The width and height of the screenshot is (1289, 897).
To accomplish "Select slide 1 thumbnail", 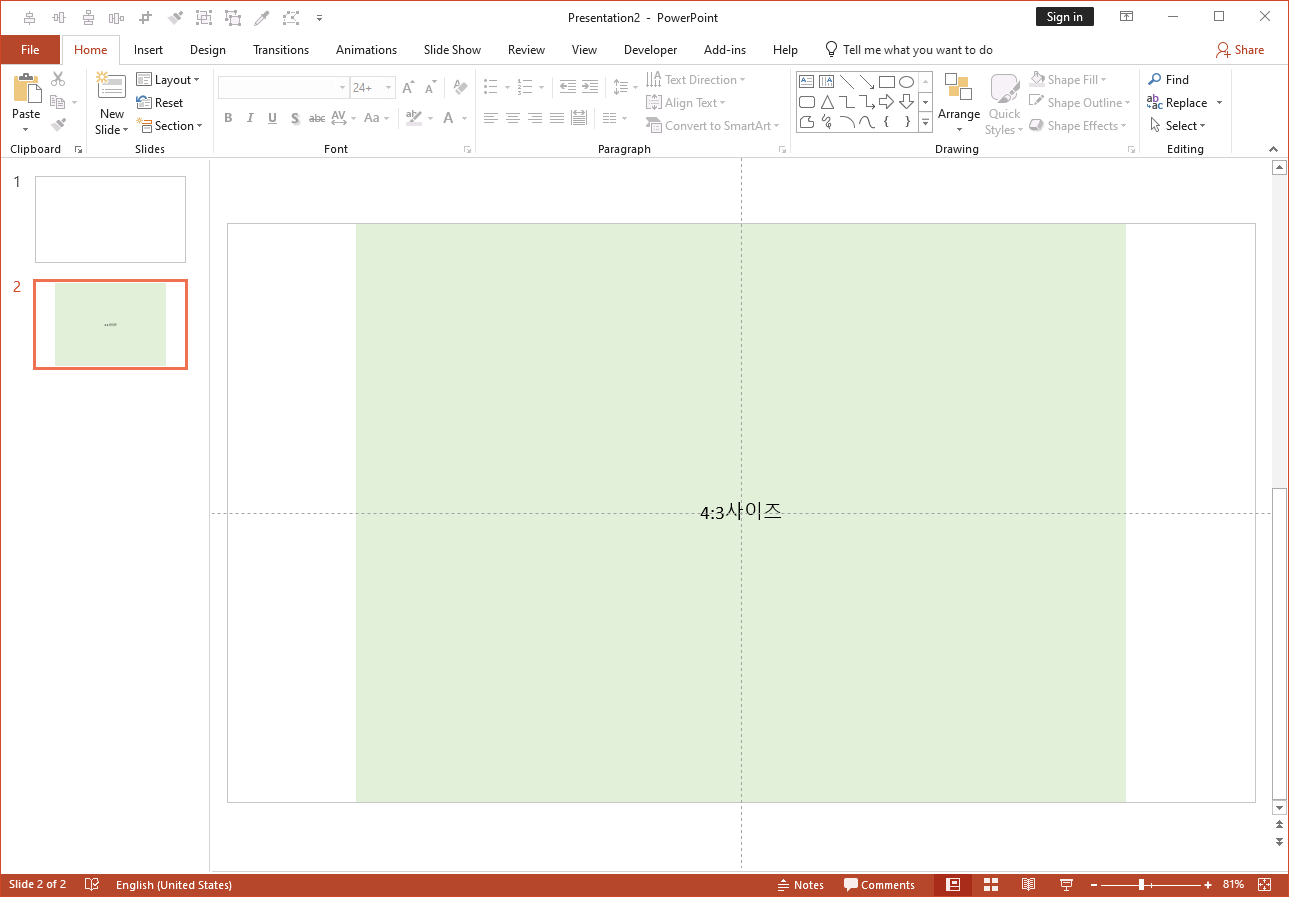I will [x=110, y=219].
